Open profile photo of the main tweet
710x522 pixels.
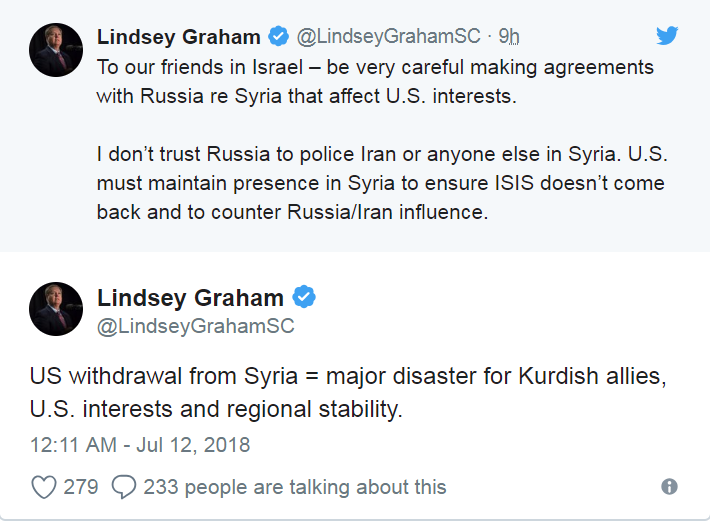(x=56, y=309)
